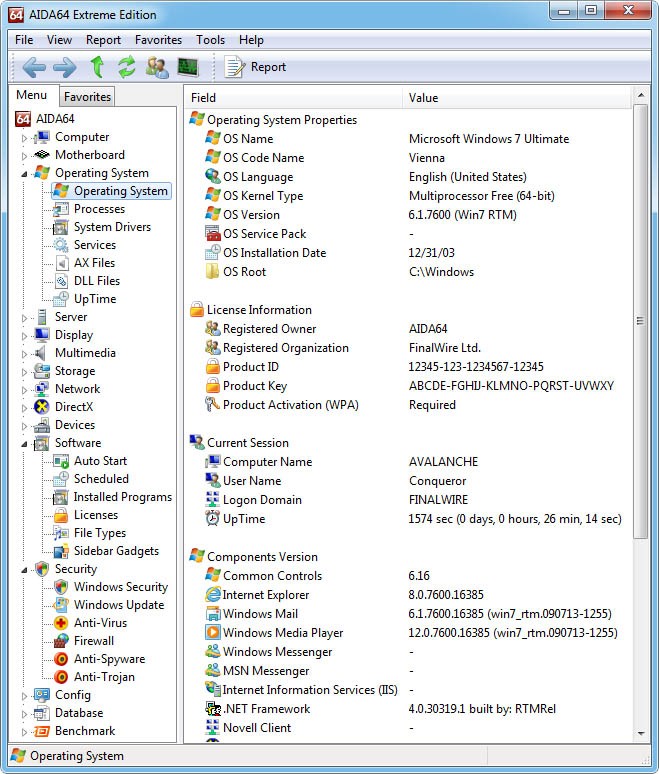Go back with the blue left arrow
659x774 pixels.
(x=34, y=67)
